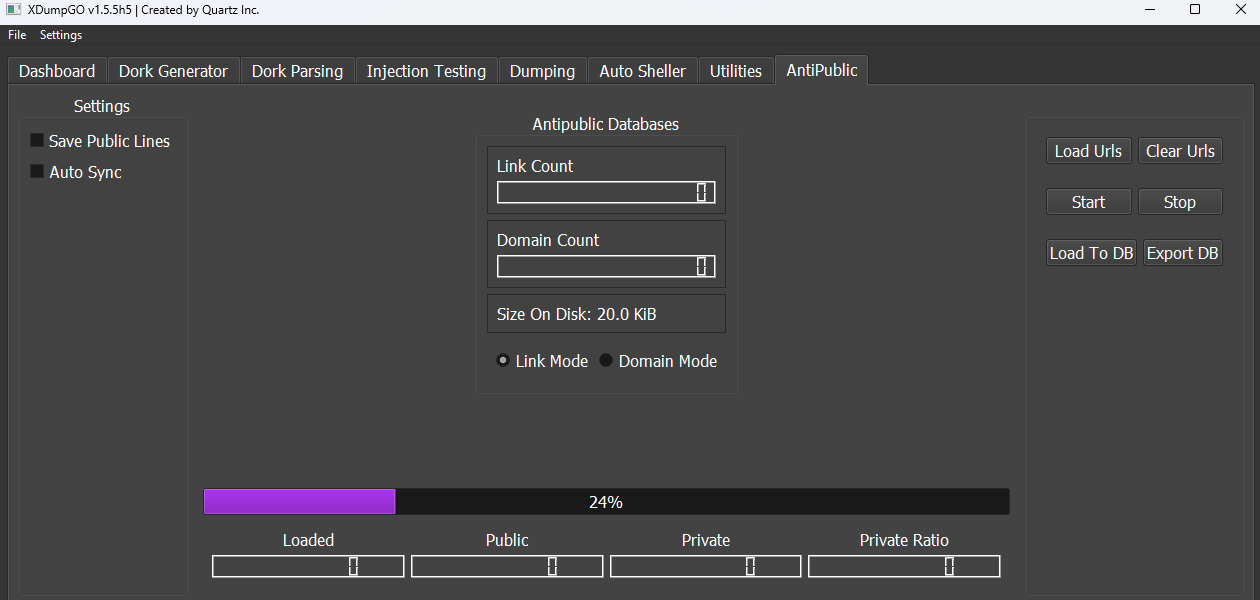1260x600 pixels.
Task: Maximize the XDumpGO window
Action: [x=1194, y=10]
